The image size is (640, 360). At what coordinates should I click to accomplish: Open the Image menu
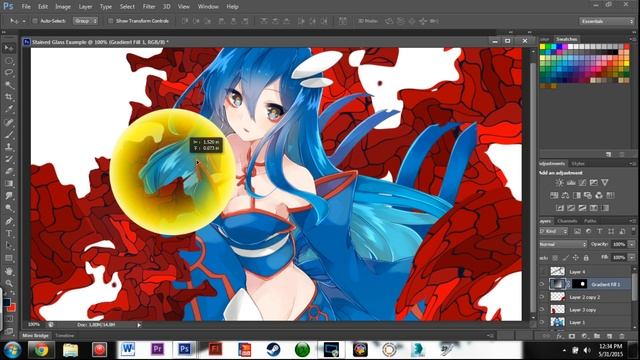tap(62, 7)
